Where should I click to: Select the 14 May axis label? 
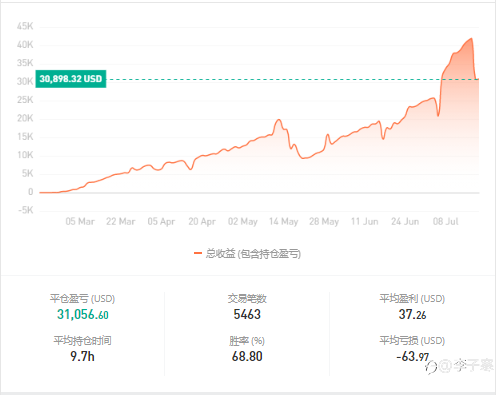284,222
